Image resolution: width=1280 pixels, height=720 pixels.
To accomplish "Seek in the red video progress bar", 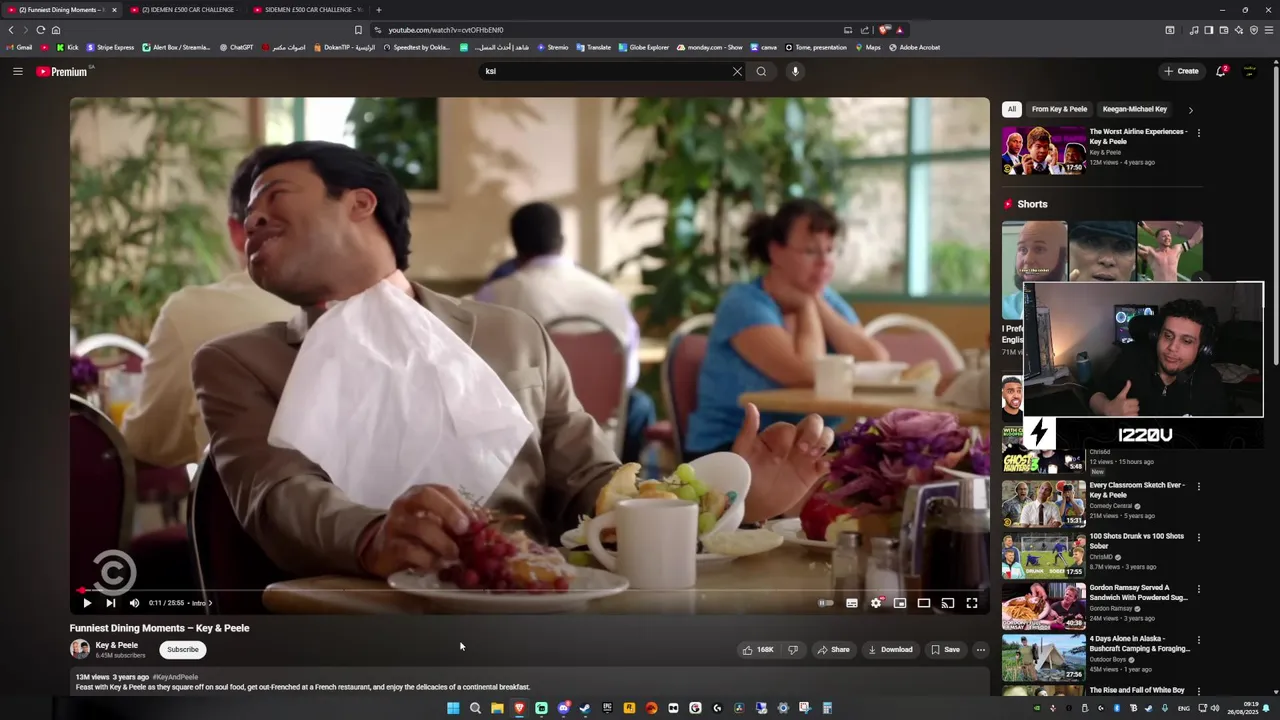I will point(530,590).
